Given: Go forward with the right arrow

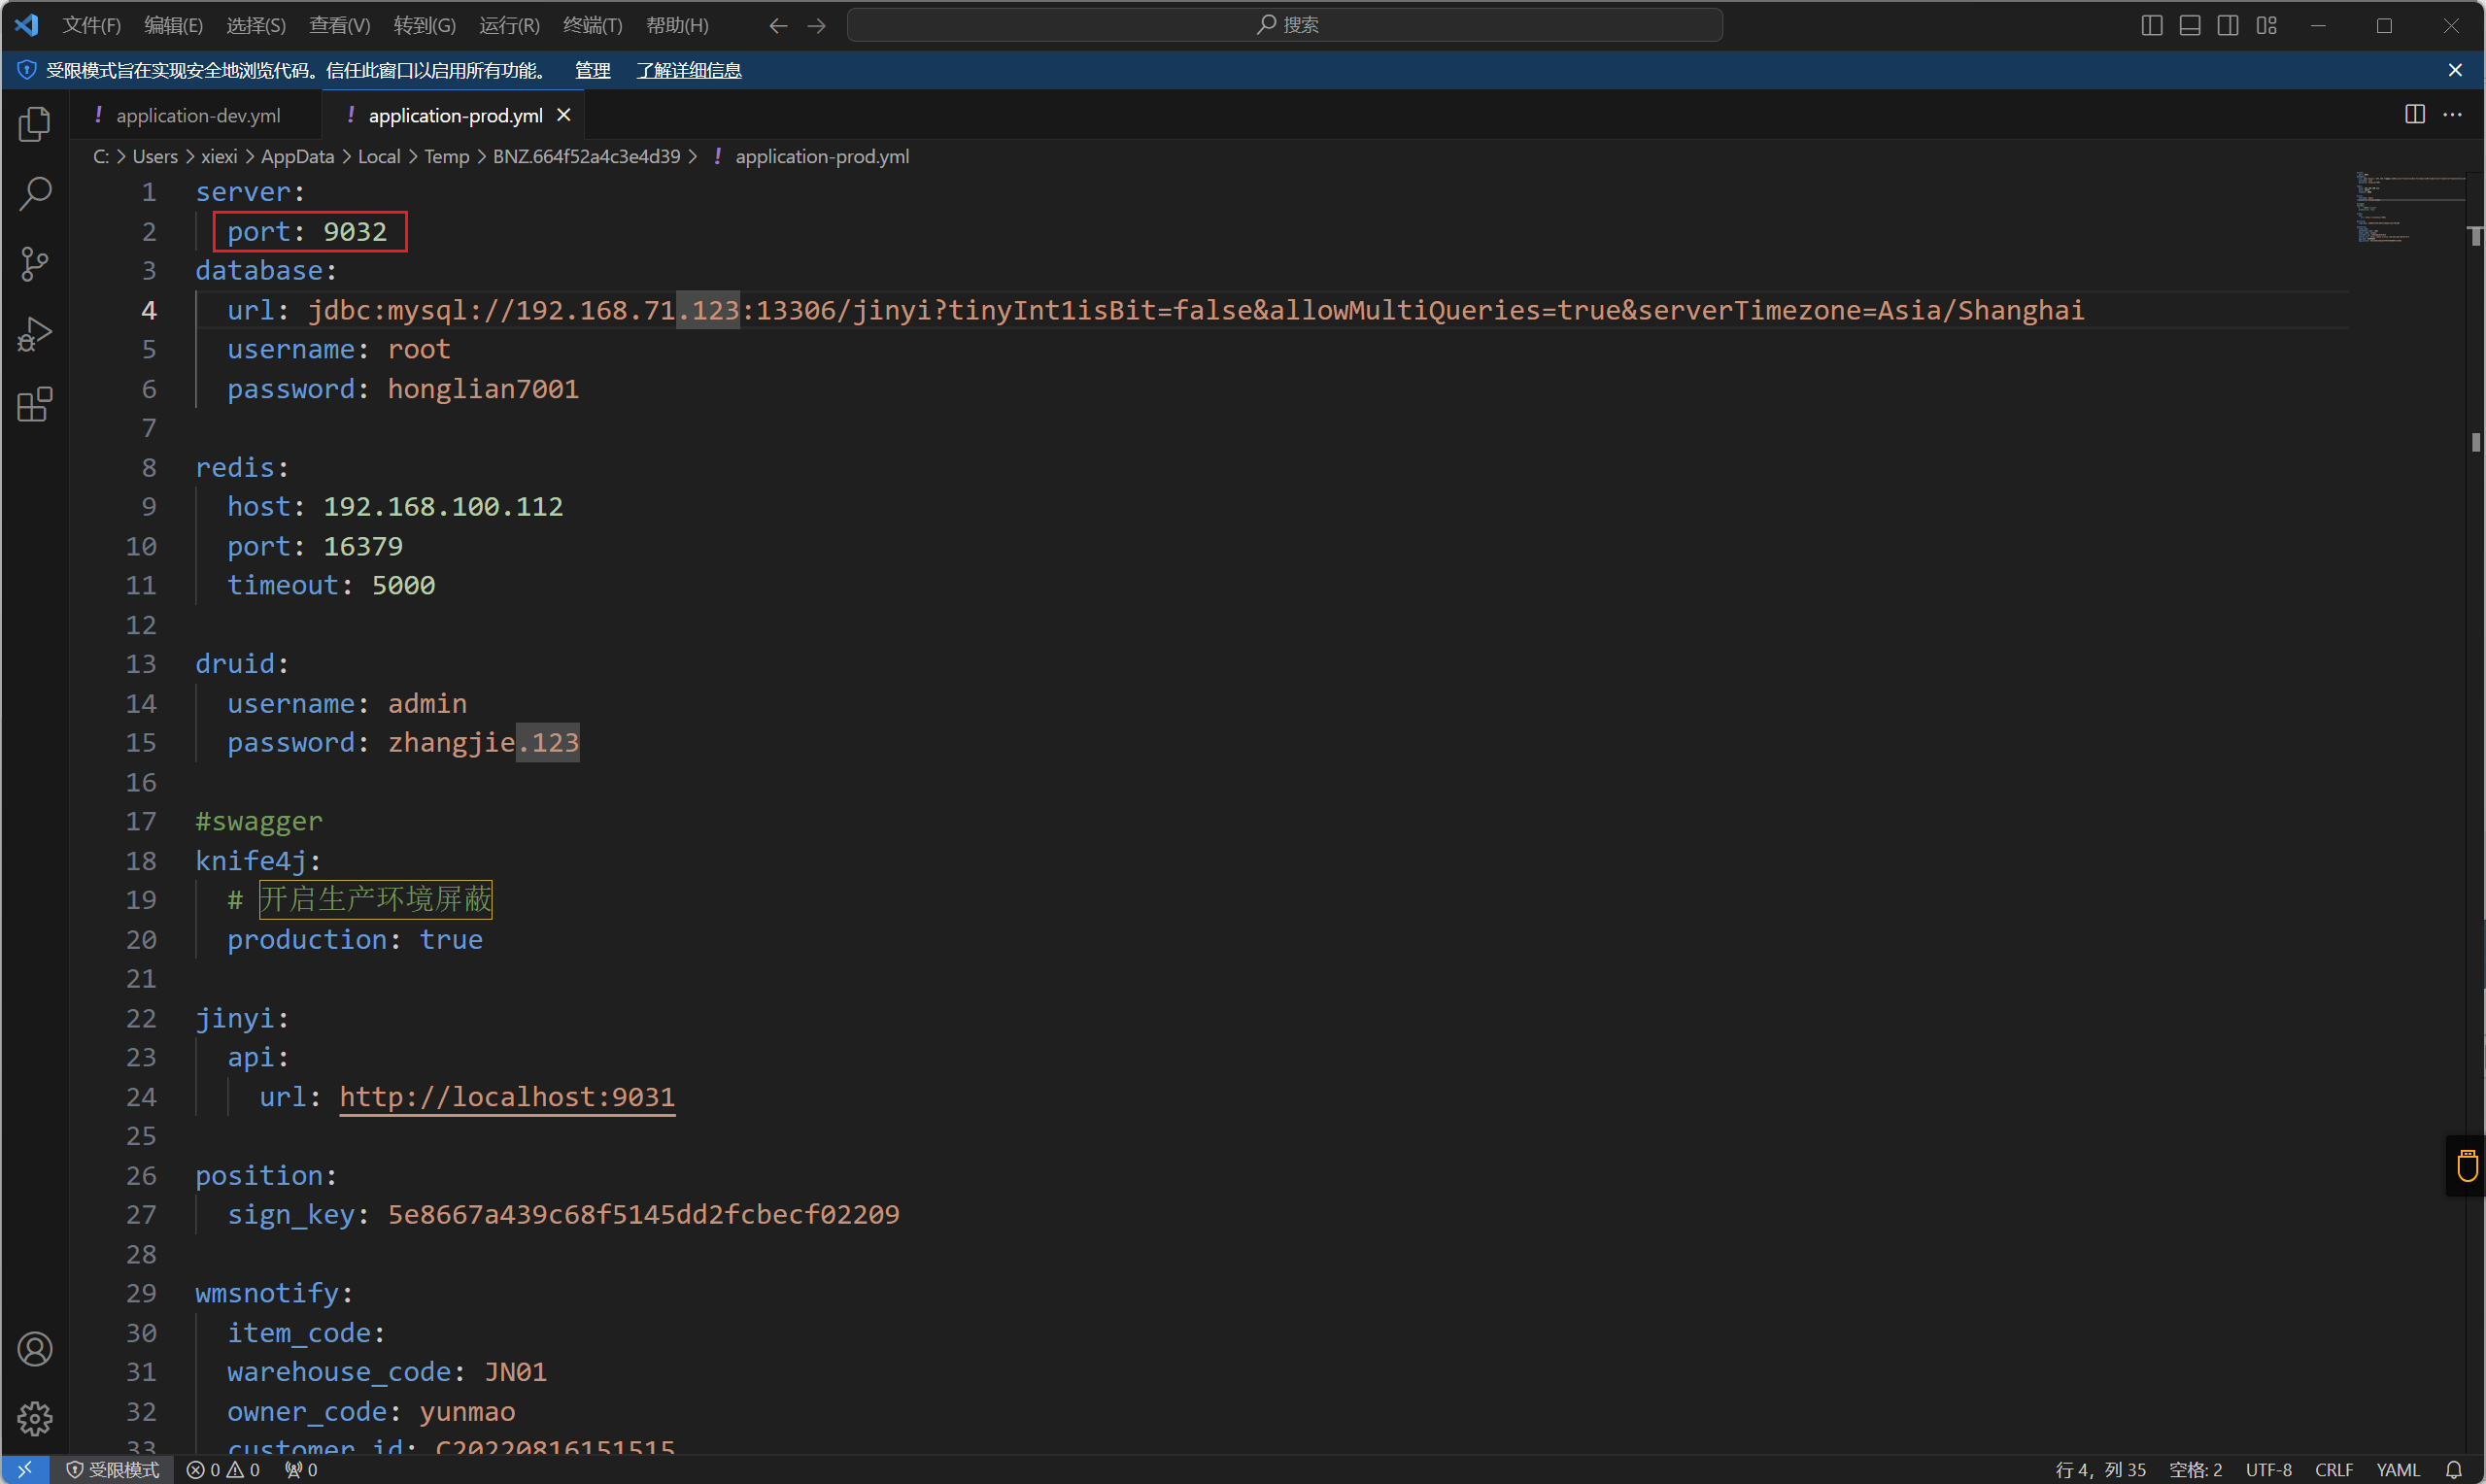Looking at the screenshot, I should click(816, 25).
